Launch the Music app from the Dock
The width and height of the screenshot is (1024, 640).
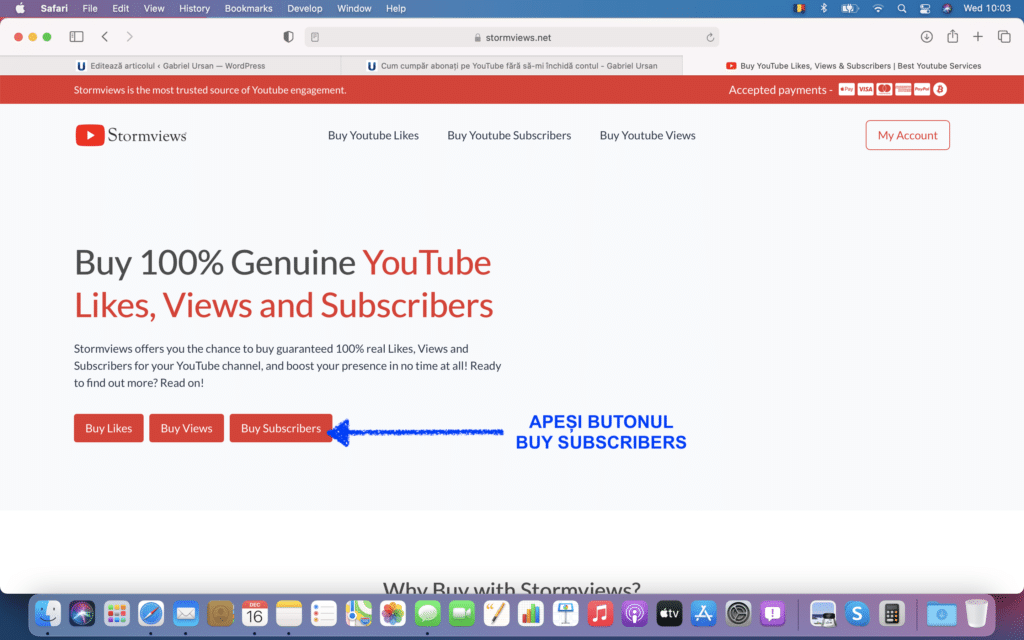pyautogui.click(x=600, y=613)
